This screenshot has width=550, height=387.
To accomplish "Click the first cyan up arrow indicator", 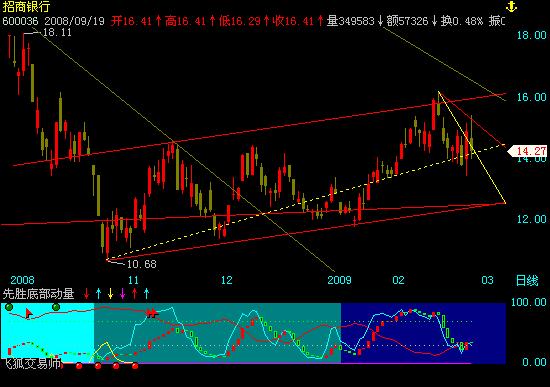I will click(99, 294).
